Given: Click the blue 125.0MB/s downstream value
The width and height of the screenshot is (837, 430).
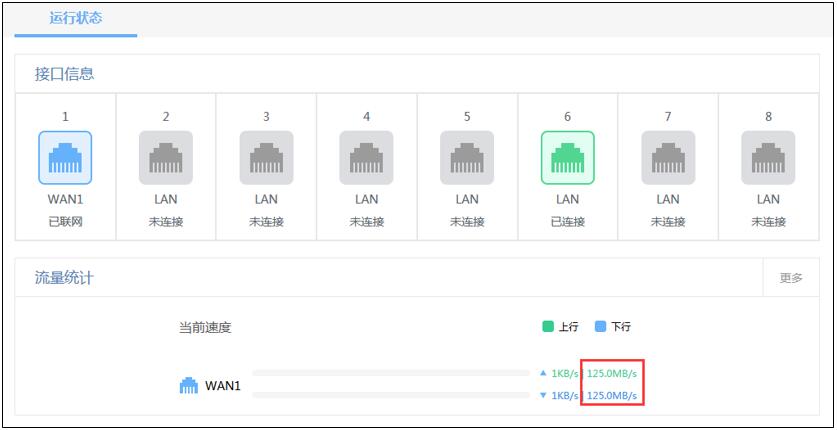Looking at the screenshot, I should tap(612, 396).
